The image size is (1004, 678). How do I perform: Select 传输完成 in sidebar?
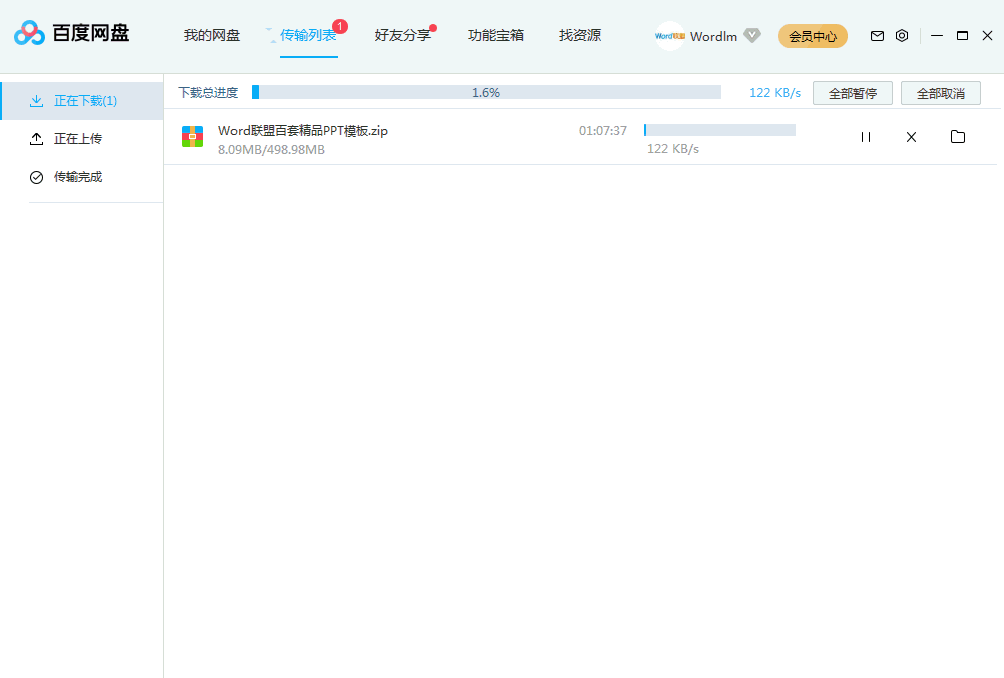(82, 177)
